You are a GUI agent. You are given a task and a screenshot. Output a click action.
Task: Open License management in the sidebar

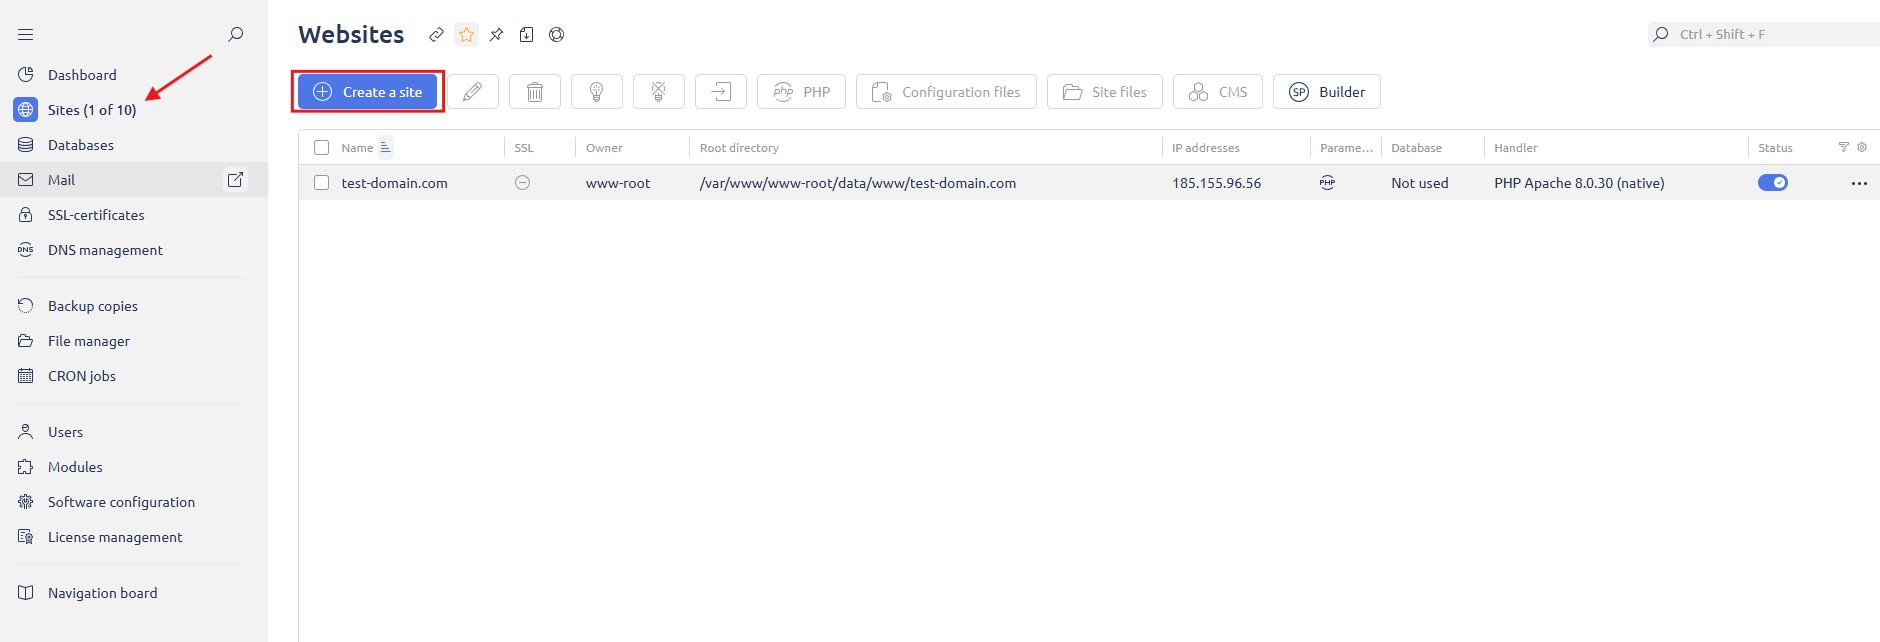(x=115, y=537)
